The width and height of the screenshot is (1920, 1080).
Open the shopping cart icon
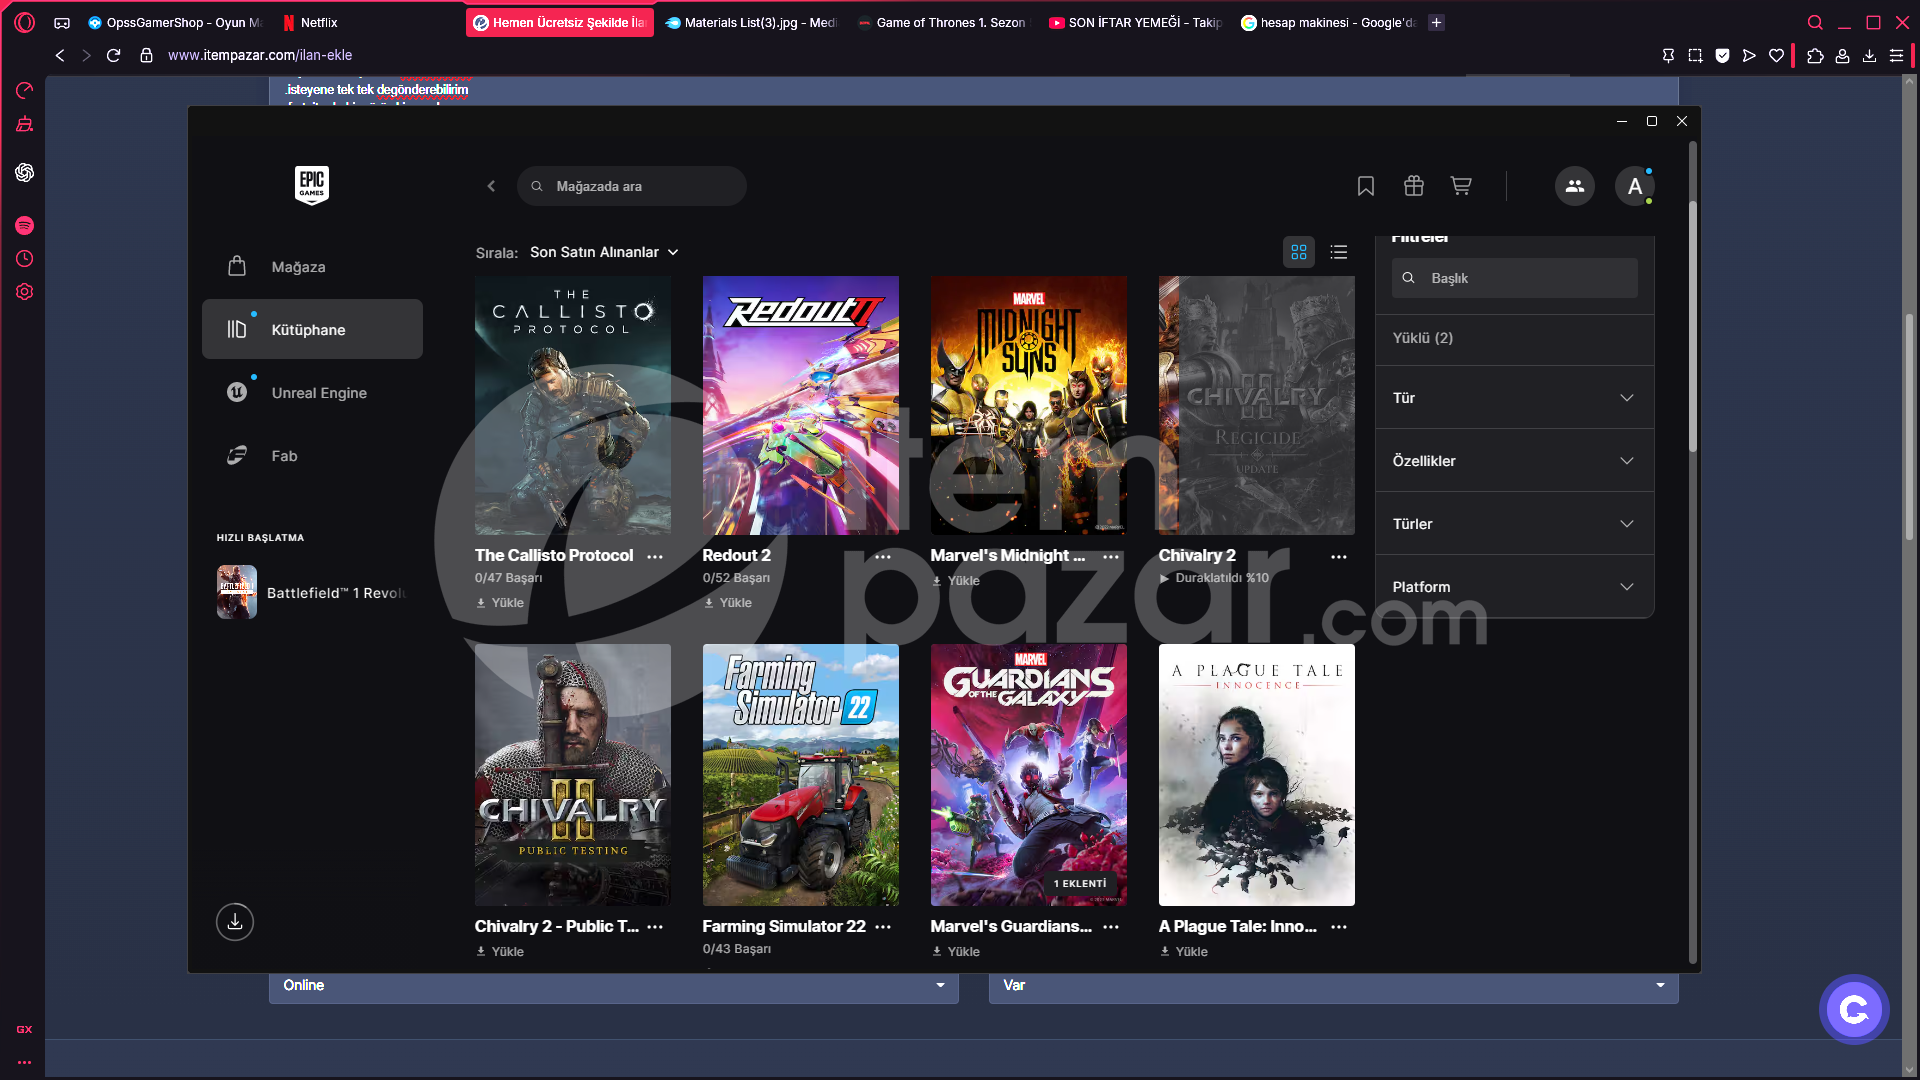pyautogui.click(x=1461, y=186)
